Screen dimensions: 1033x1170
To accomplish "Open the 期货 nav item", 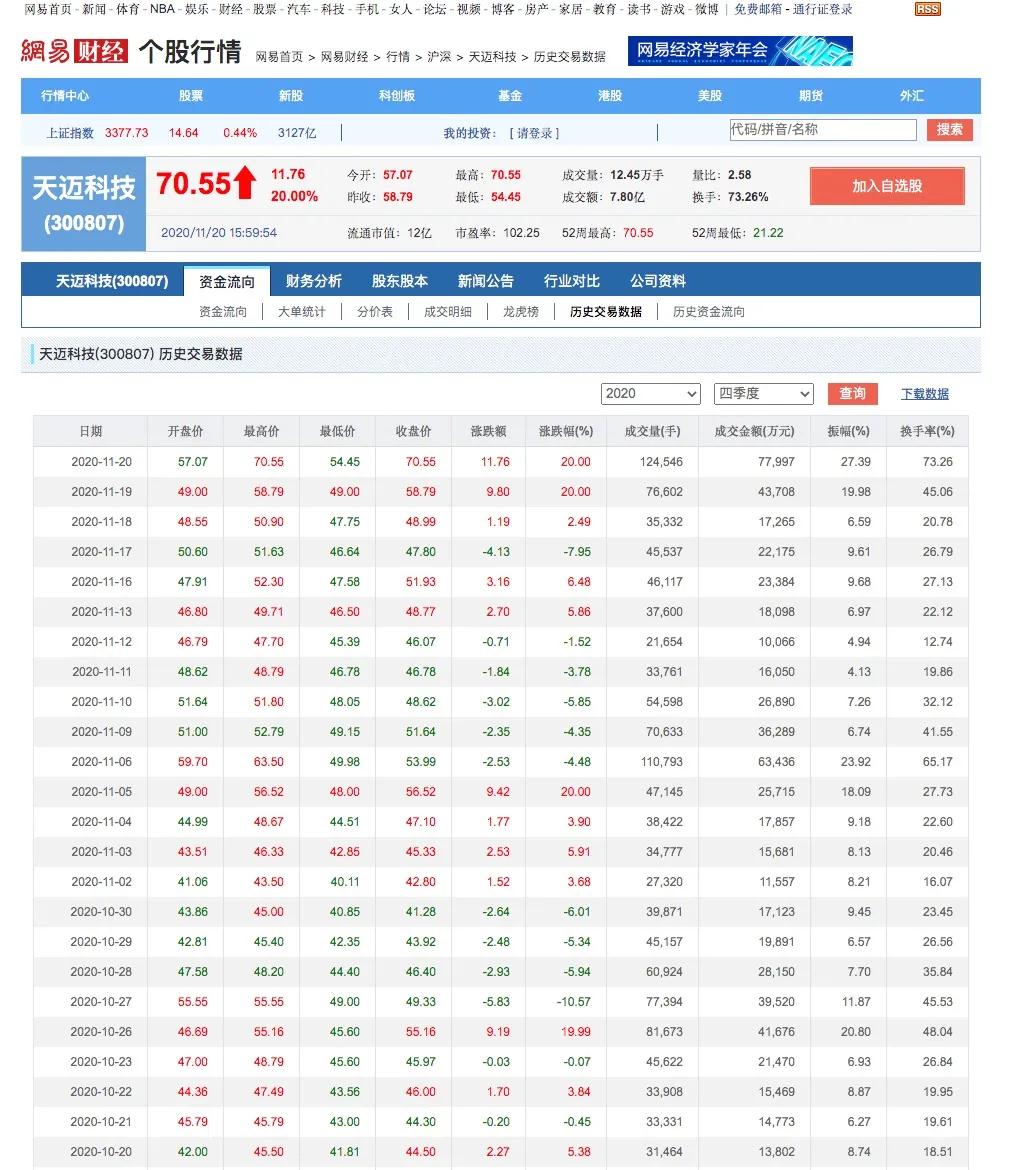I will click(x=811, y=96).
